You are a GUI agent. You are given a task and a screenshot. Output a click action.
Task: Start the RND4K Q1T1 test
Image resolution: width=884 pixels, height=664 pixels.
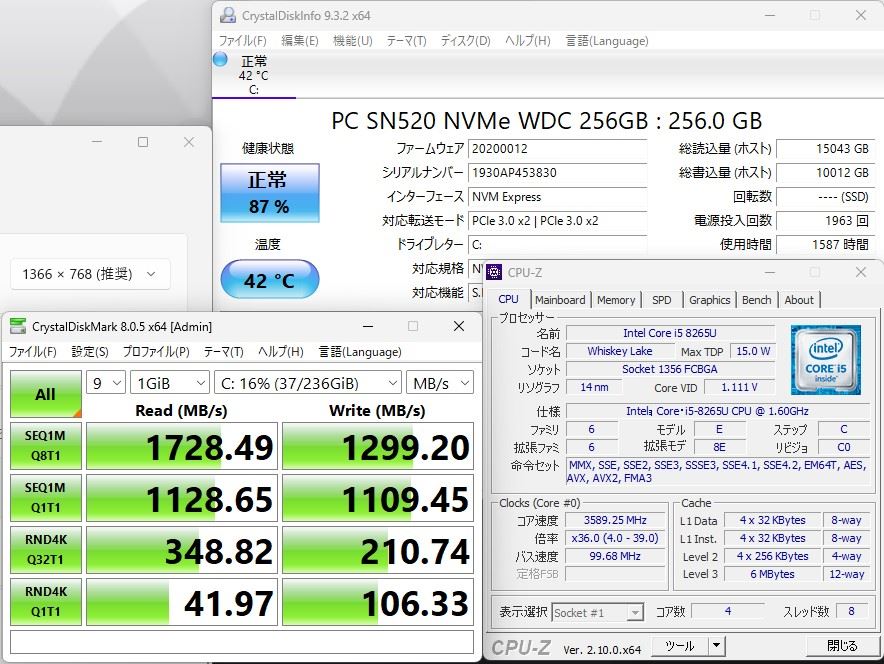coord(46,601)
